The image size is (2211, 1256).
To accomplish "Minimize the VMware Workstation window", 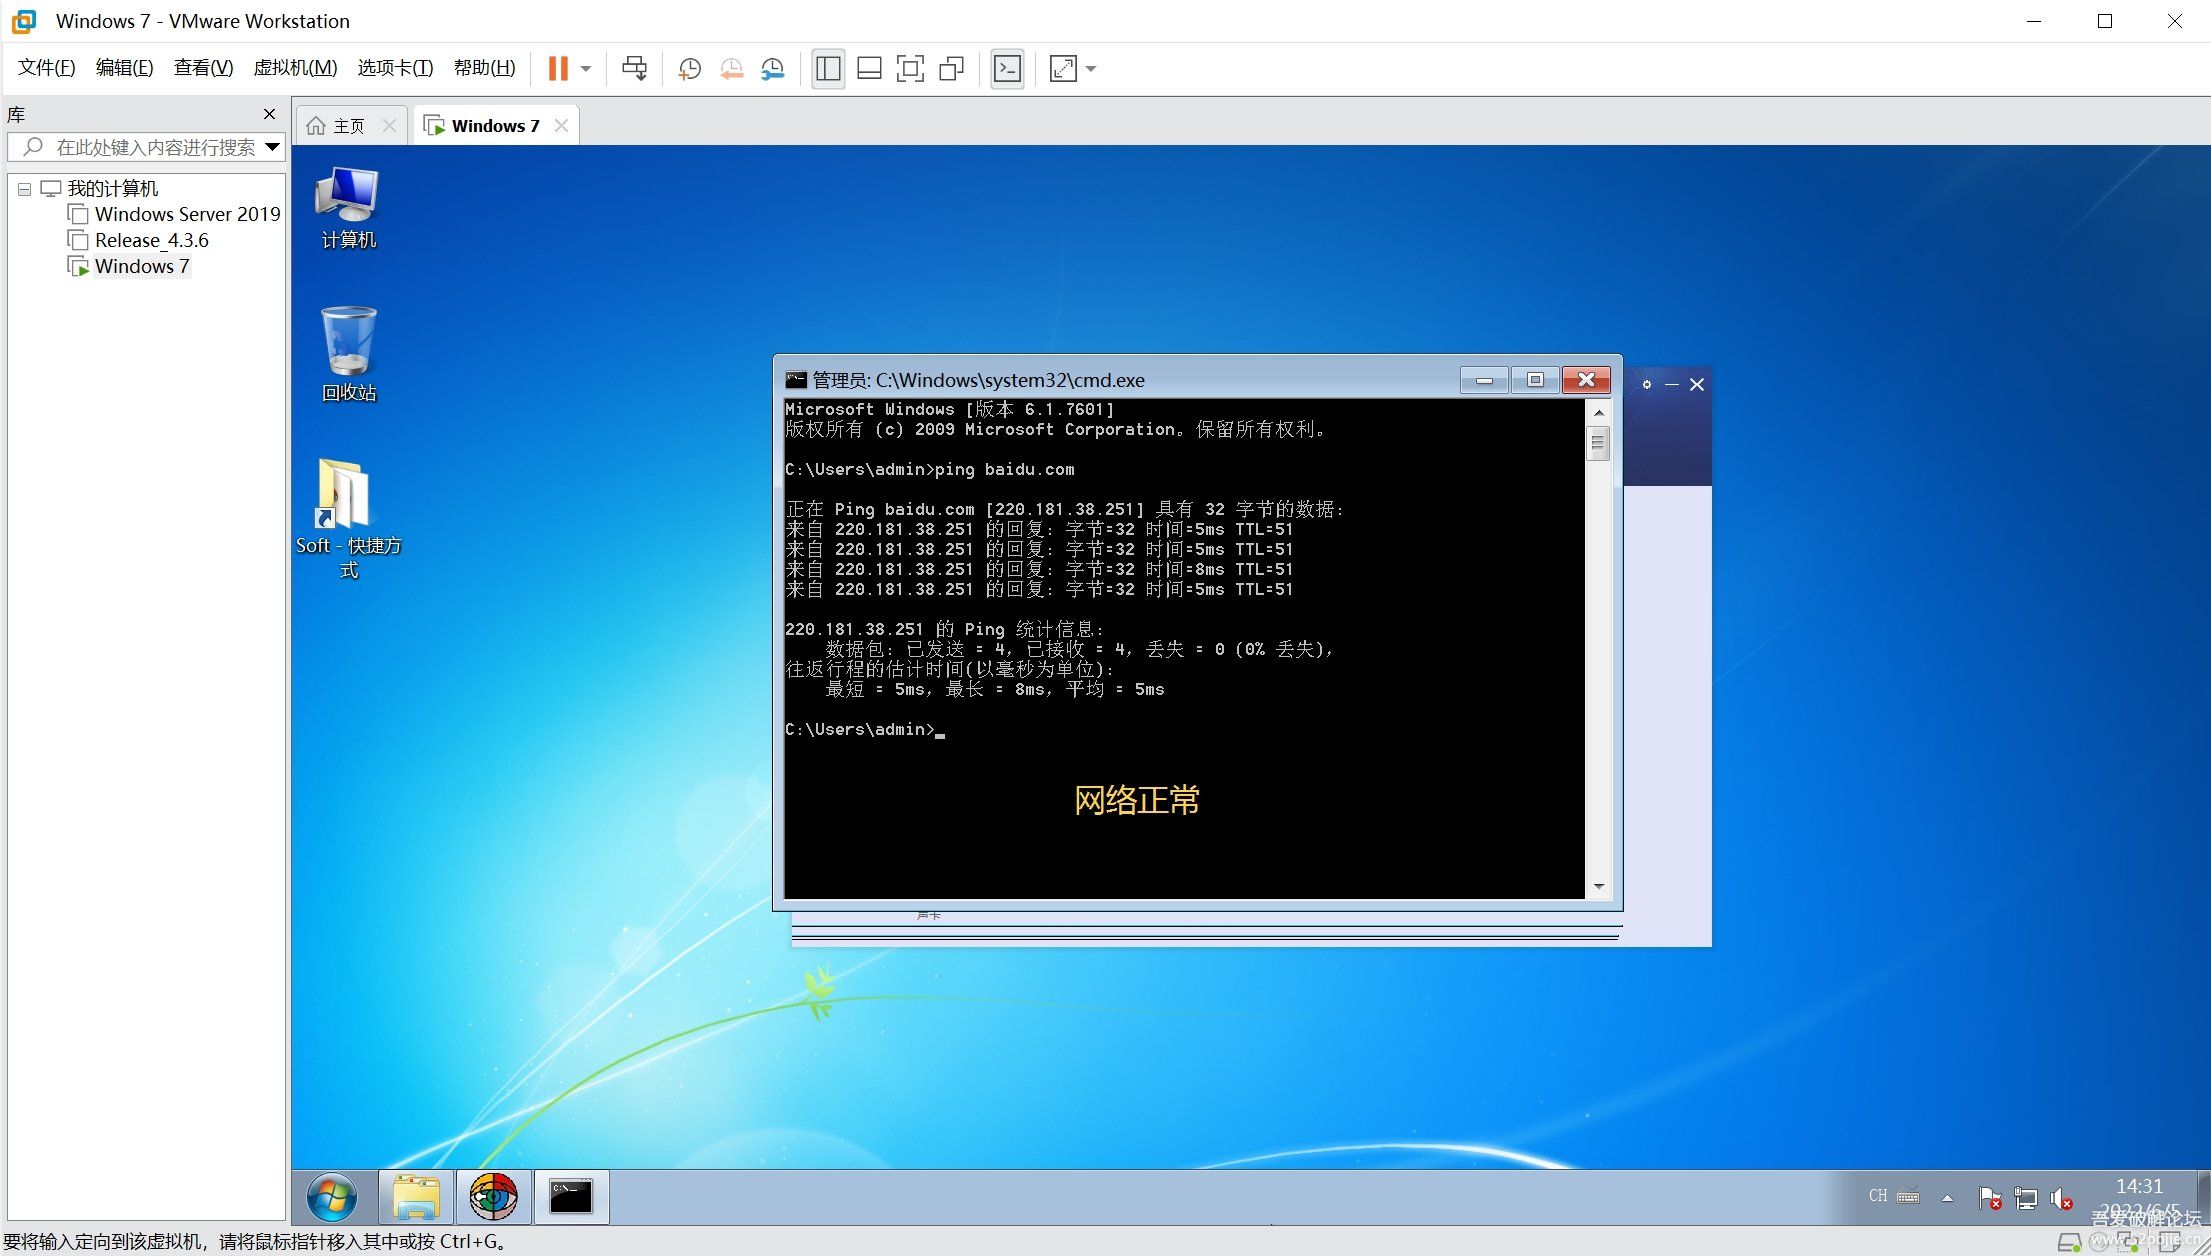I will (2033, 21).
